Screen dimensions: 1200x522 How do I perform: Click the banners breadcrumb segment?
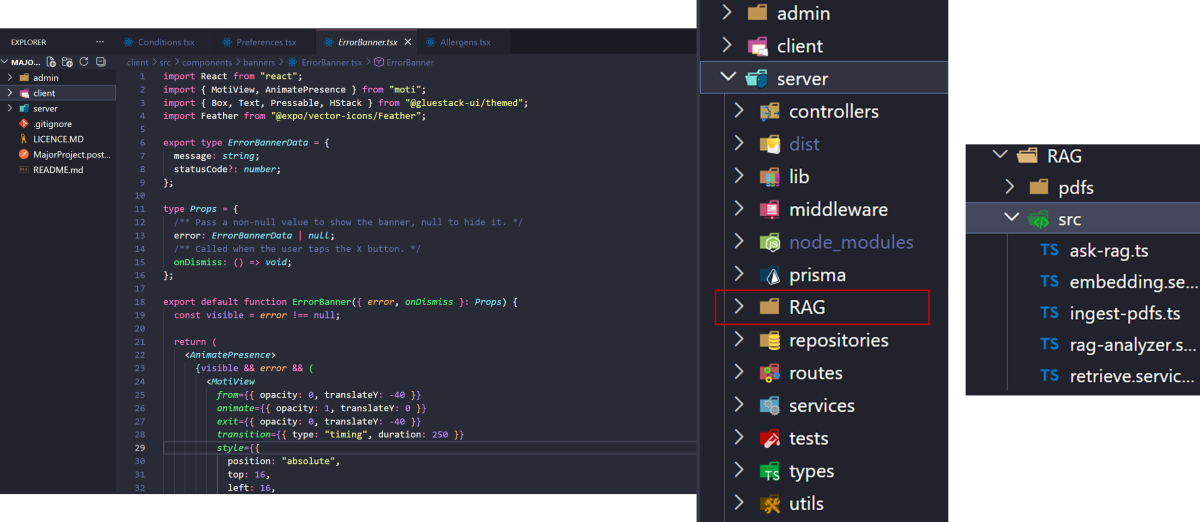point(257,62)
